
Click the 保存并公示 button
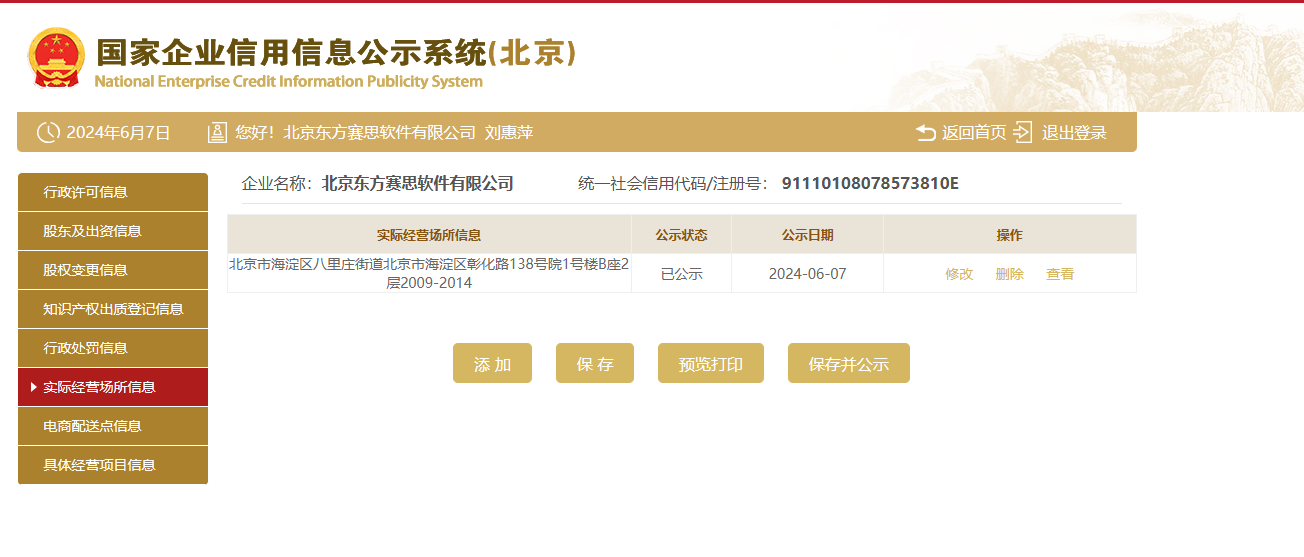pyautogui.click(x=849, y=363)
